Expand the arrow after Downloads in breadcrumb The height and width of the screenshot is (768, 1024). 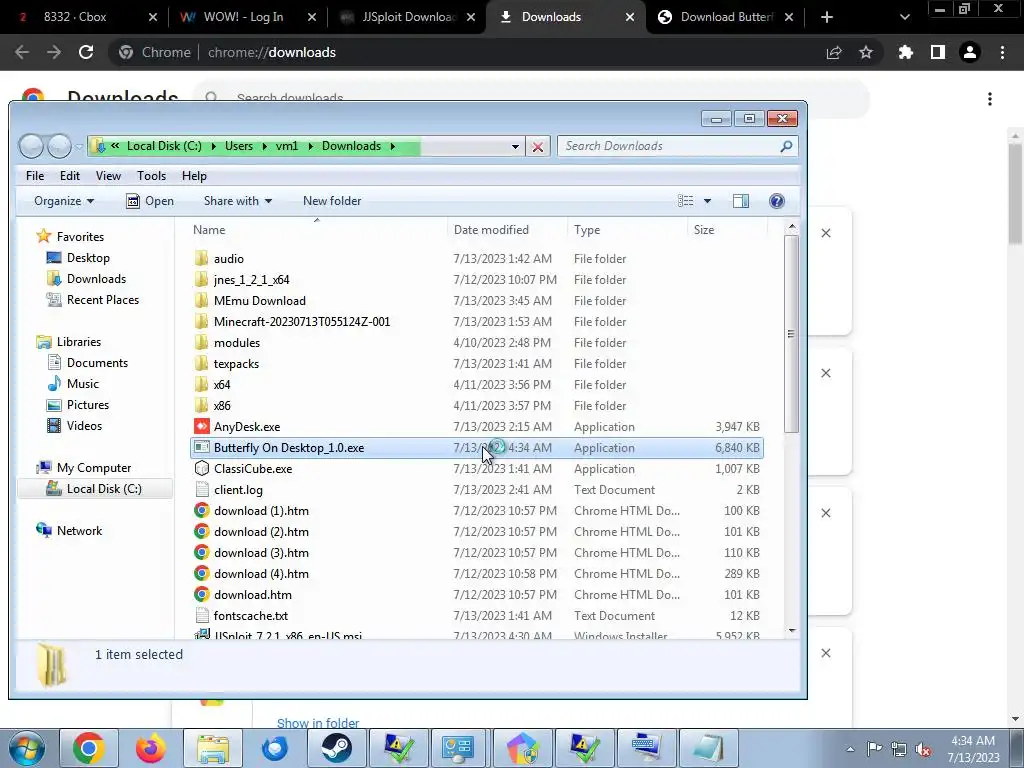392,146
